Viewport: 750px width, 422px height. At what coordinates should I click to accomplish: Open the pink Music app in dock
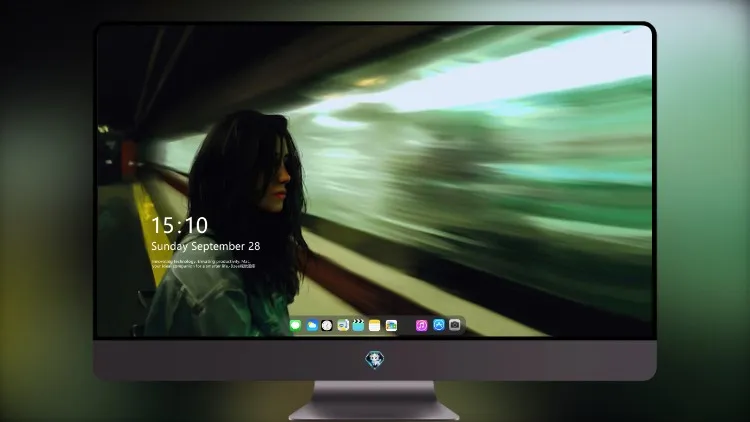(x=421, y=325)
